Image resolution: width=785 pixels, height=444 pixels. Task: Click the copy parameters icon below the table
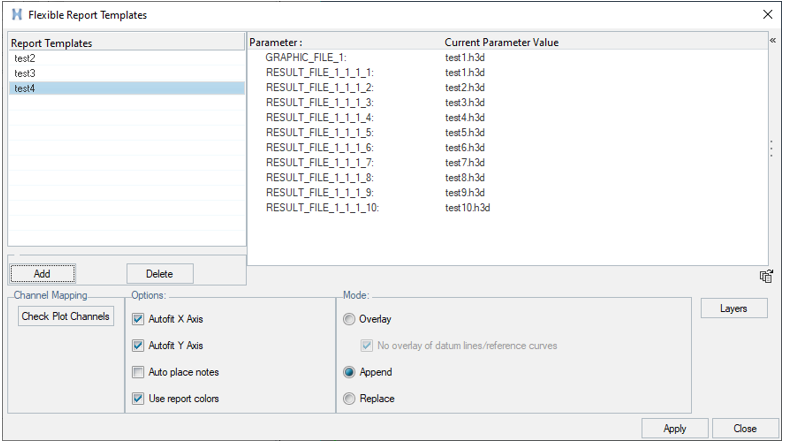pos(766,276)
